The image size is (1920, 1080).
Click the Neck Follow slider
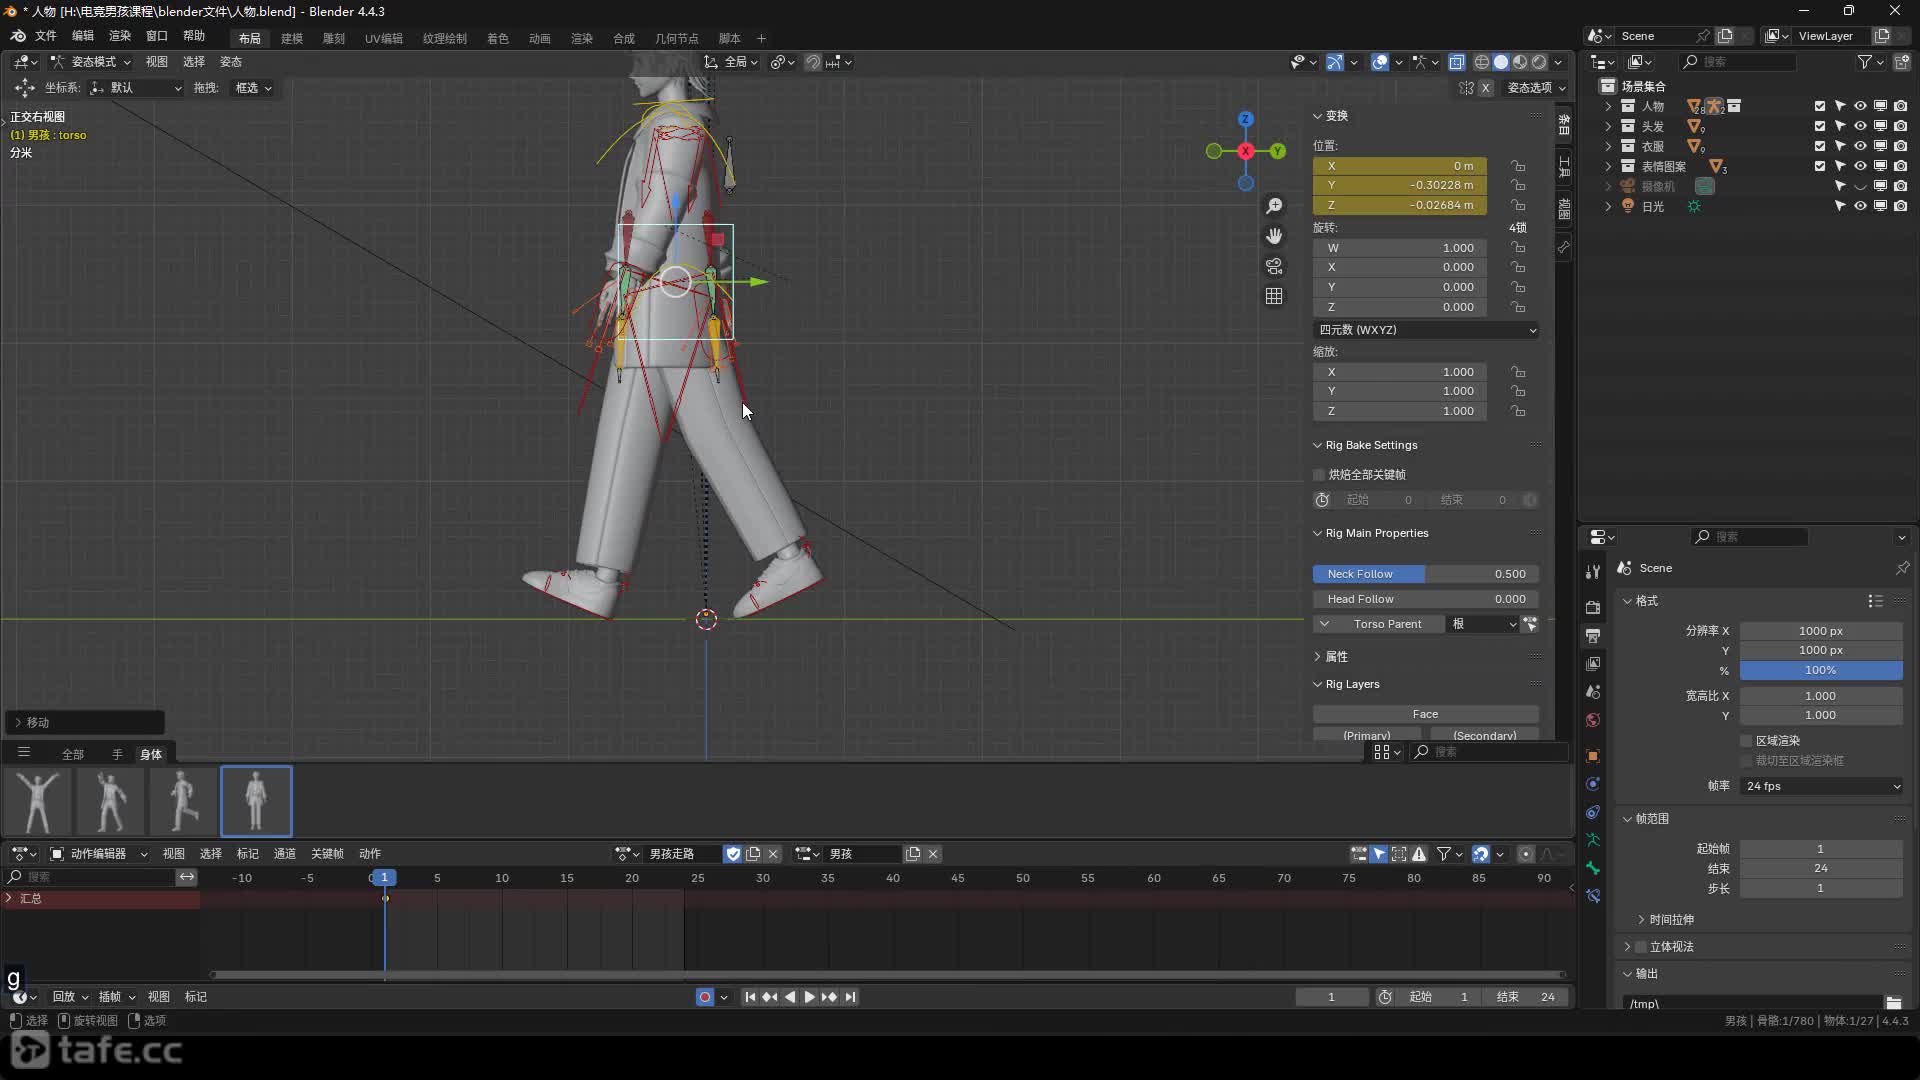click(x=1425, y=574)
